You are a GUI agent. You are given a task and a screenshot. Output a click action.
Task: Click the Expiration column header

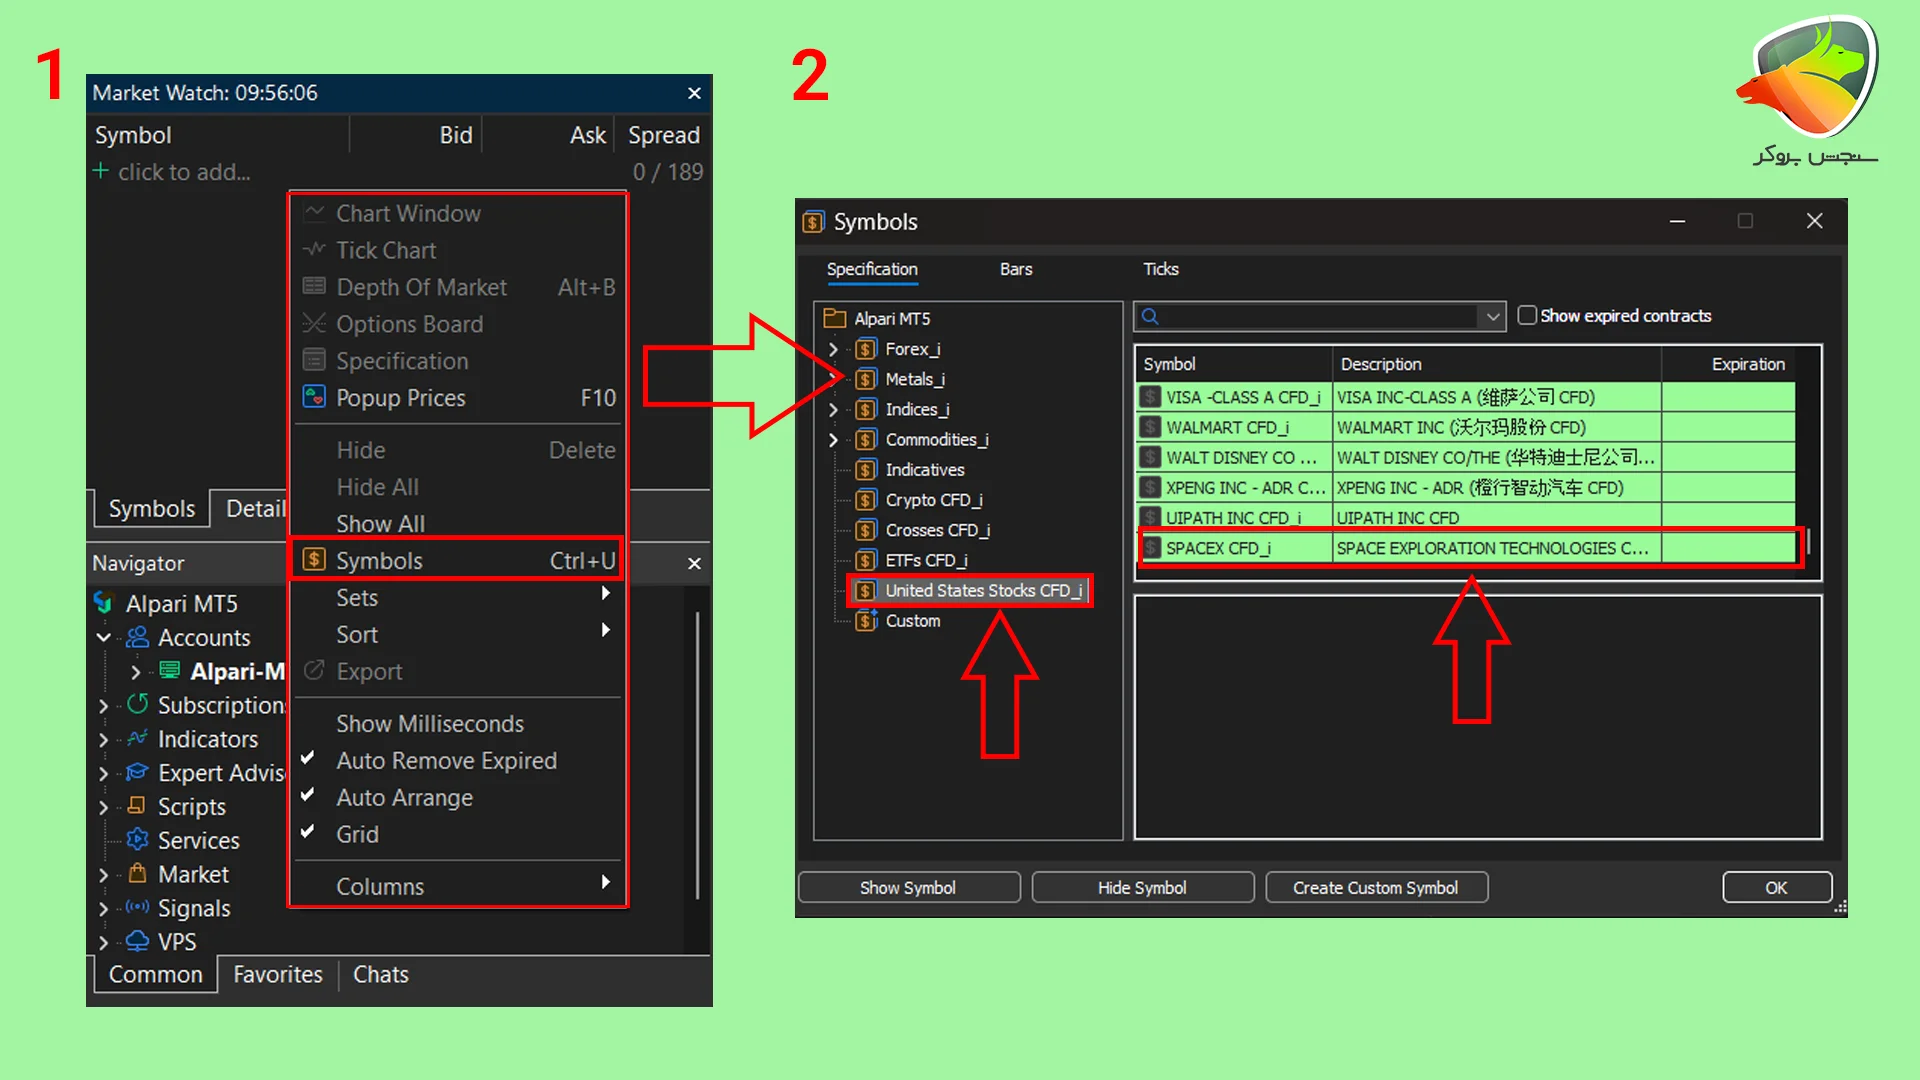point(1728,364)
